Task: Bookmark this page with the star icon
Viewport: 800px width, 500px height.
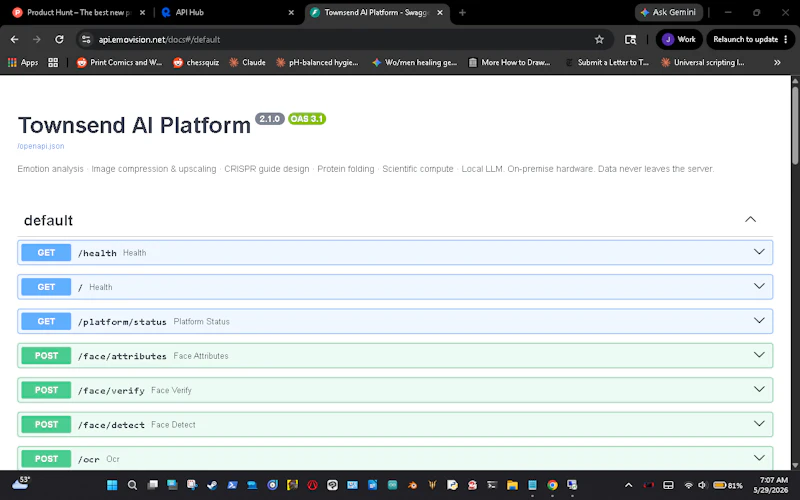Action: [x=599, y=39]
